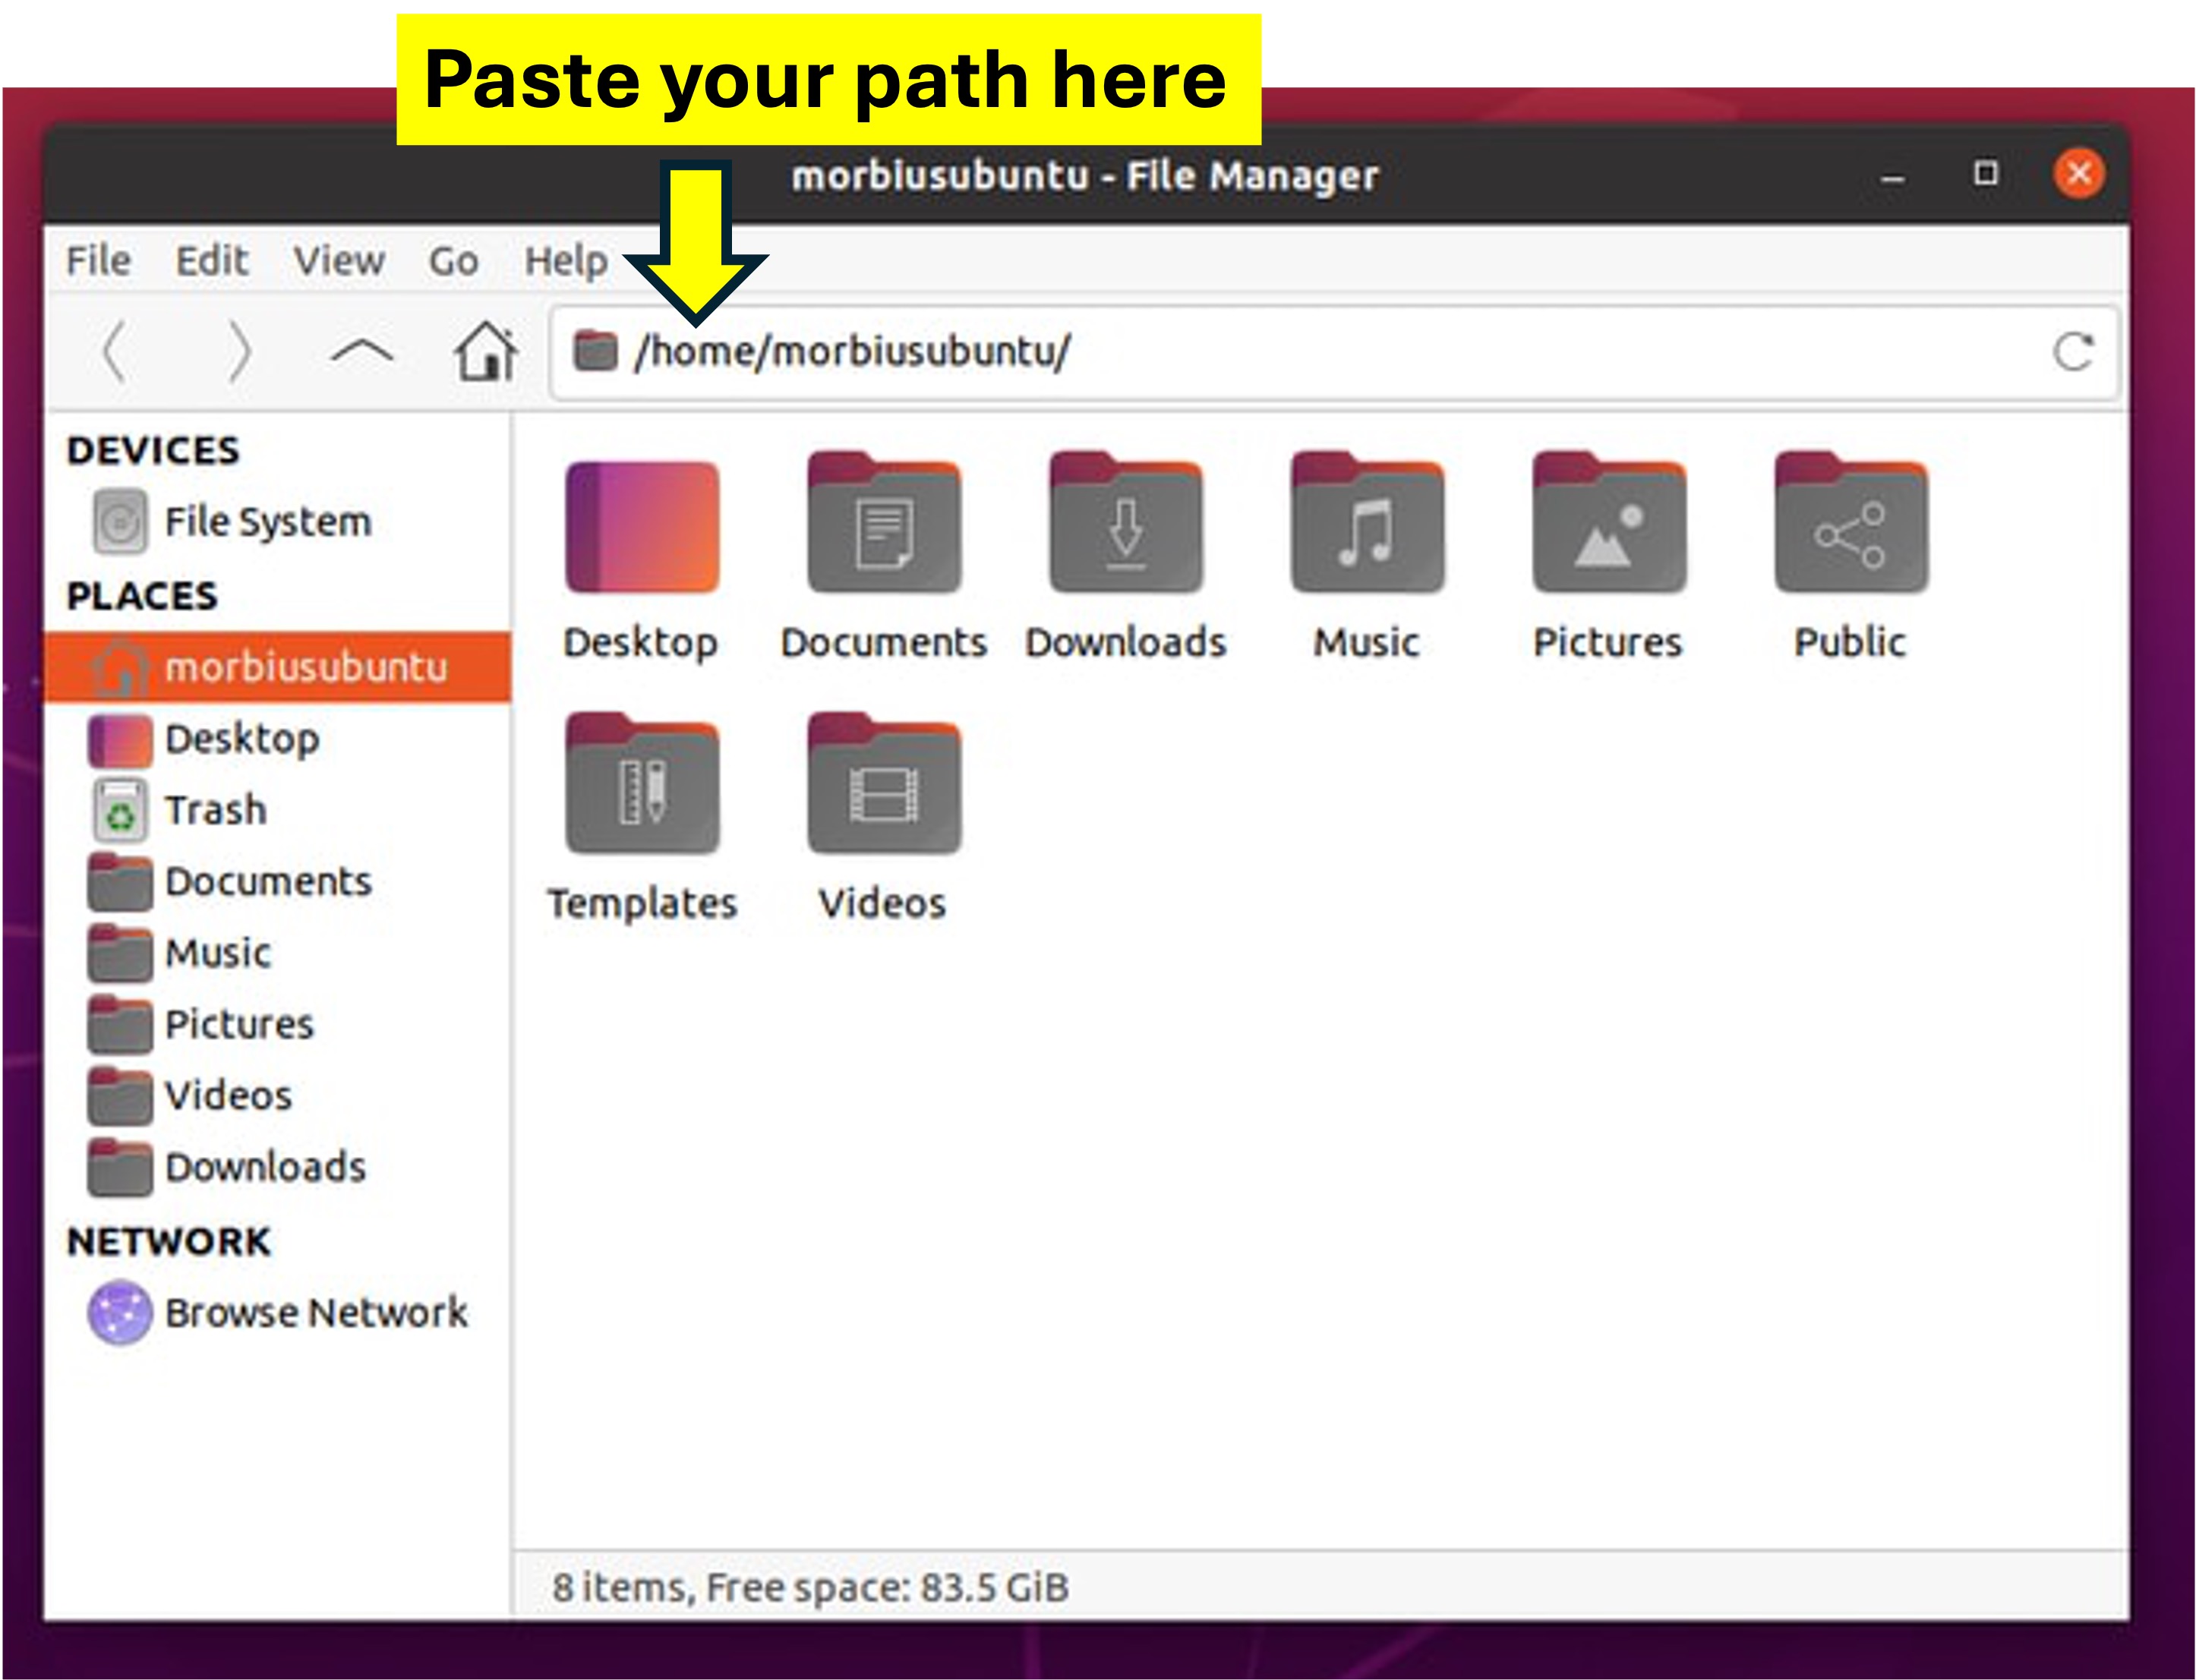The width and height of the screenshot is (2196, 1680).
Task: Go back with the left arrow
Action: tap(115, 352)
